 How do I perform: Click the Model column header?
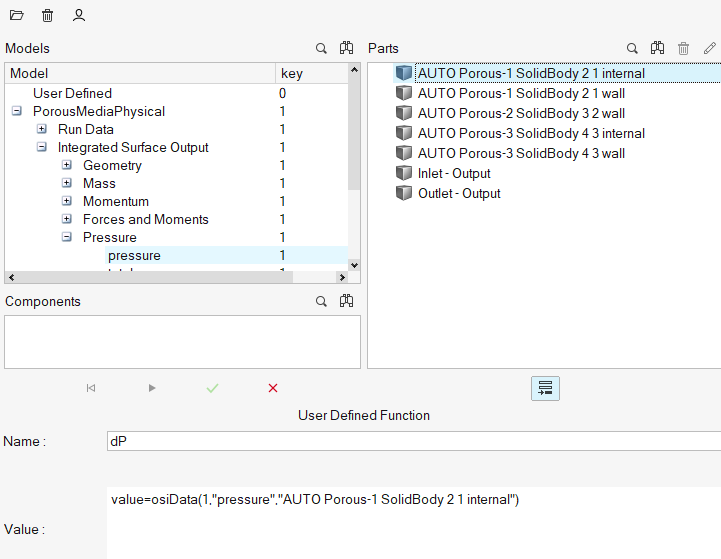pyautogui.click(x=140, y=73)
